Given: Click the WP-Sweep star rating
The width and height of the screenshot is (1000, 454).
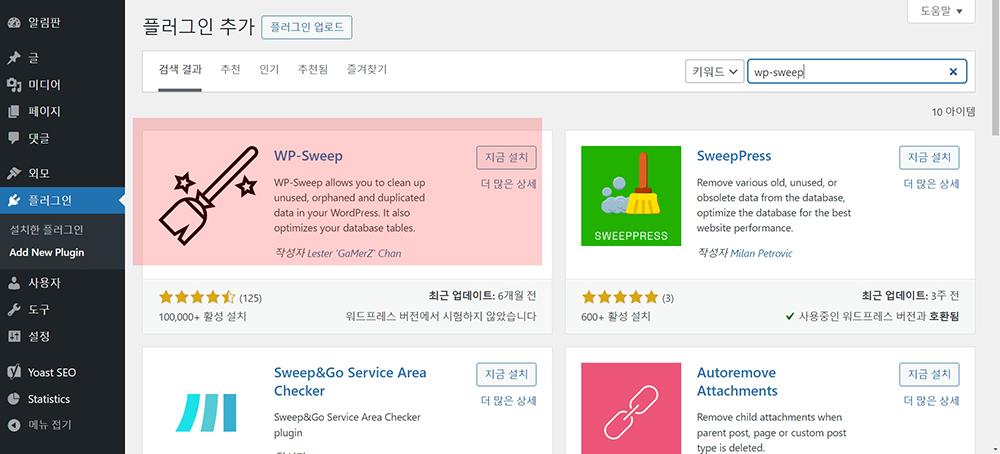Looking at the screenshot, I should [197, 298].
